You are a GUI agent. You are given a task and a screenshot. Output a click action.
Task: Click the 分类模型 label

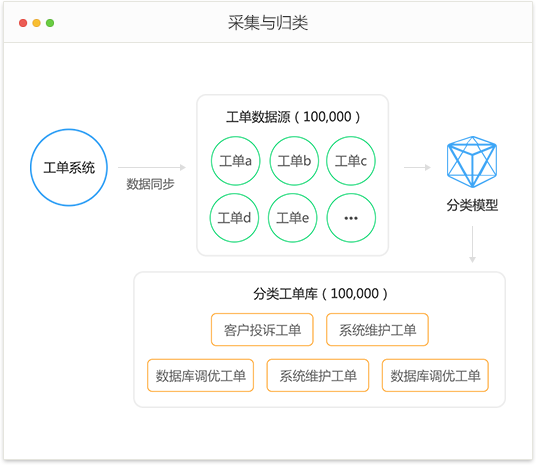(x=472, y=205)
